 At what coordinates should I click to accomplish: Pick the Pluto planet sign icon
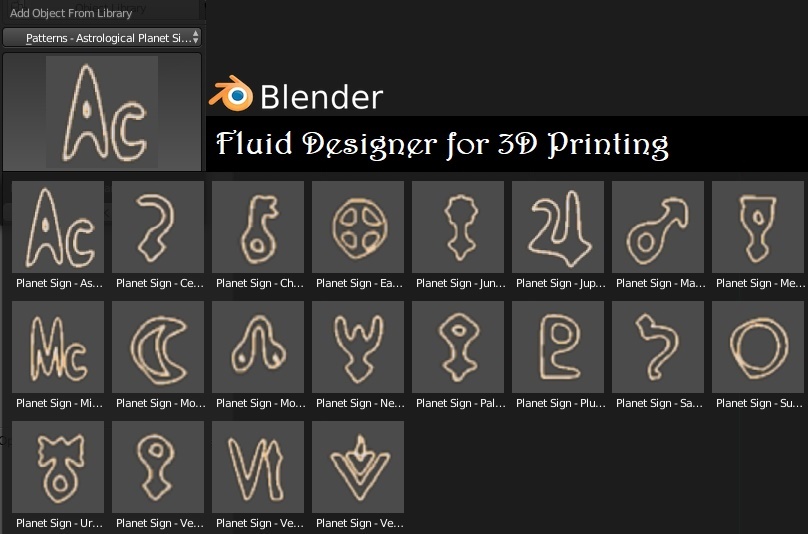[x=558, y=347]
